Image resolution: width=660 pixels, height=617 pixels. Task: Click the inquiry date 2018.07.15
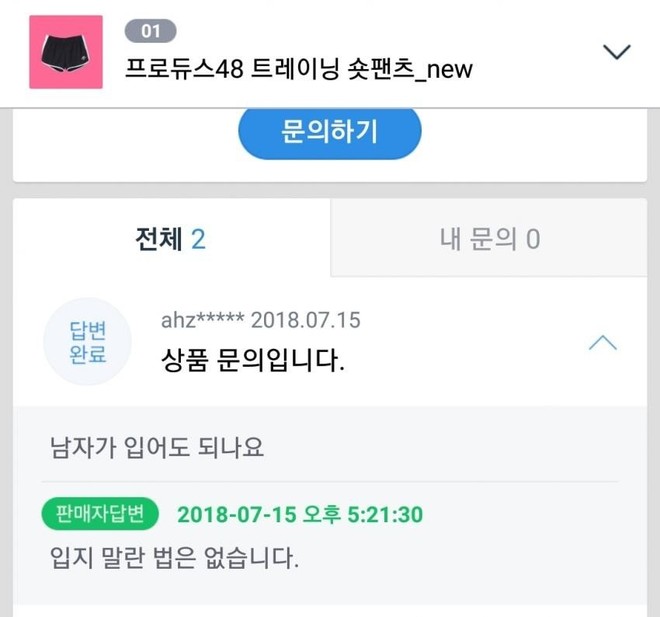[305, 320]
